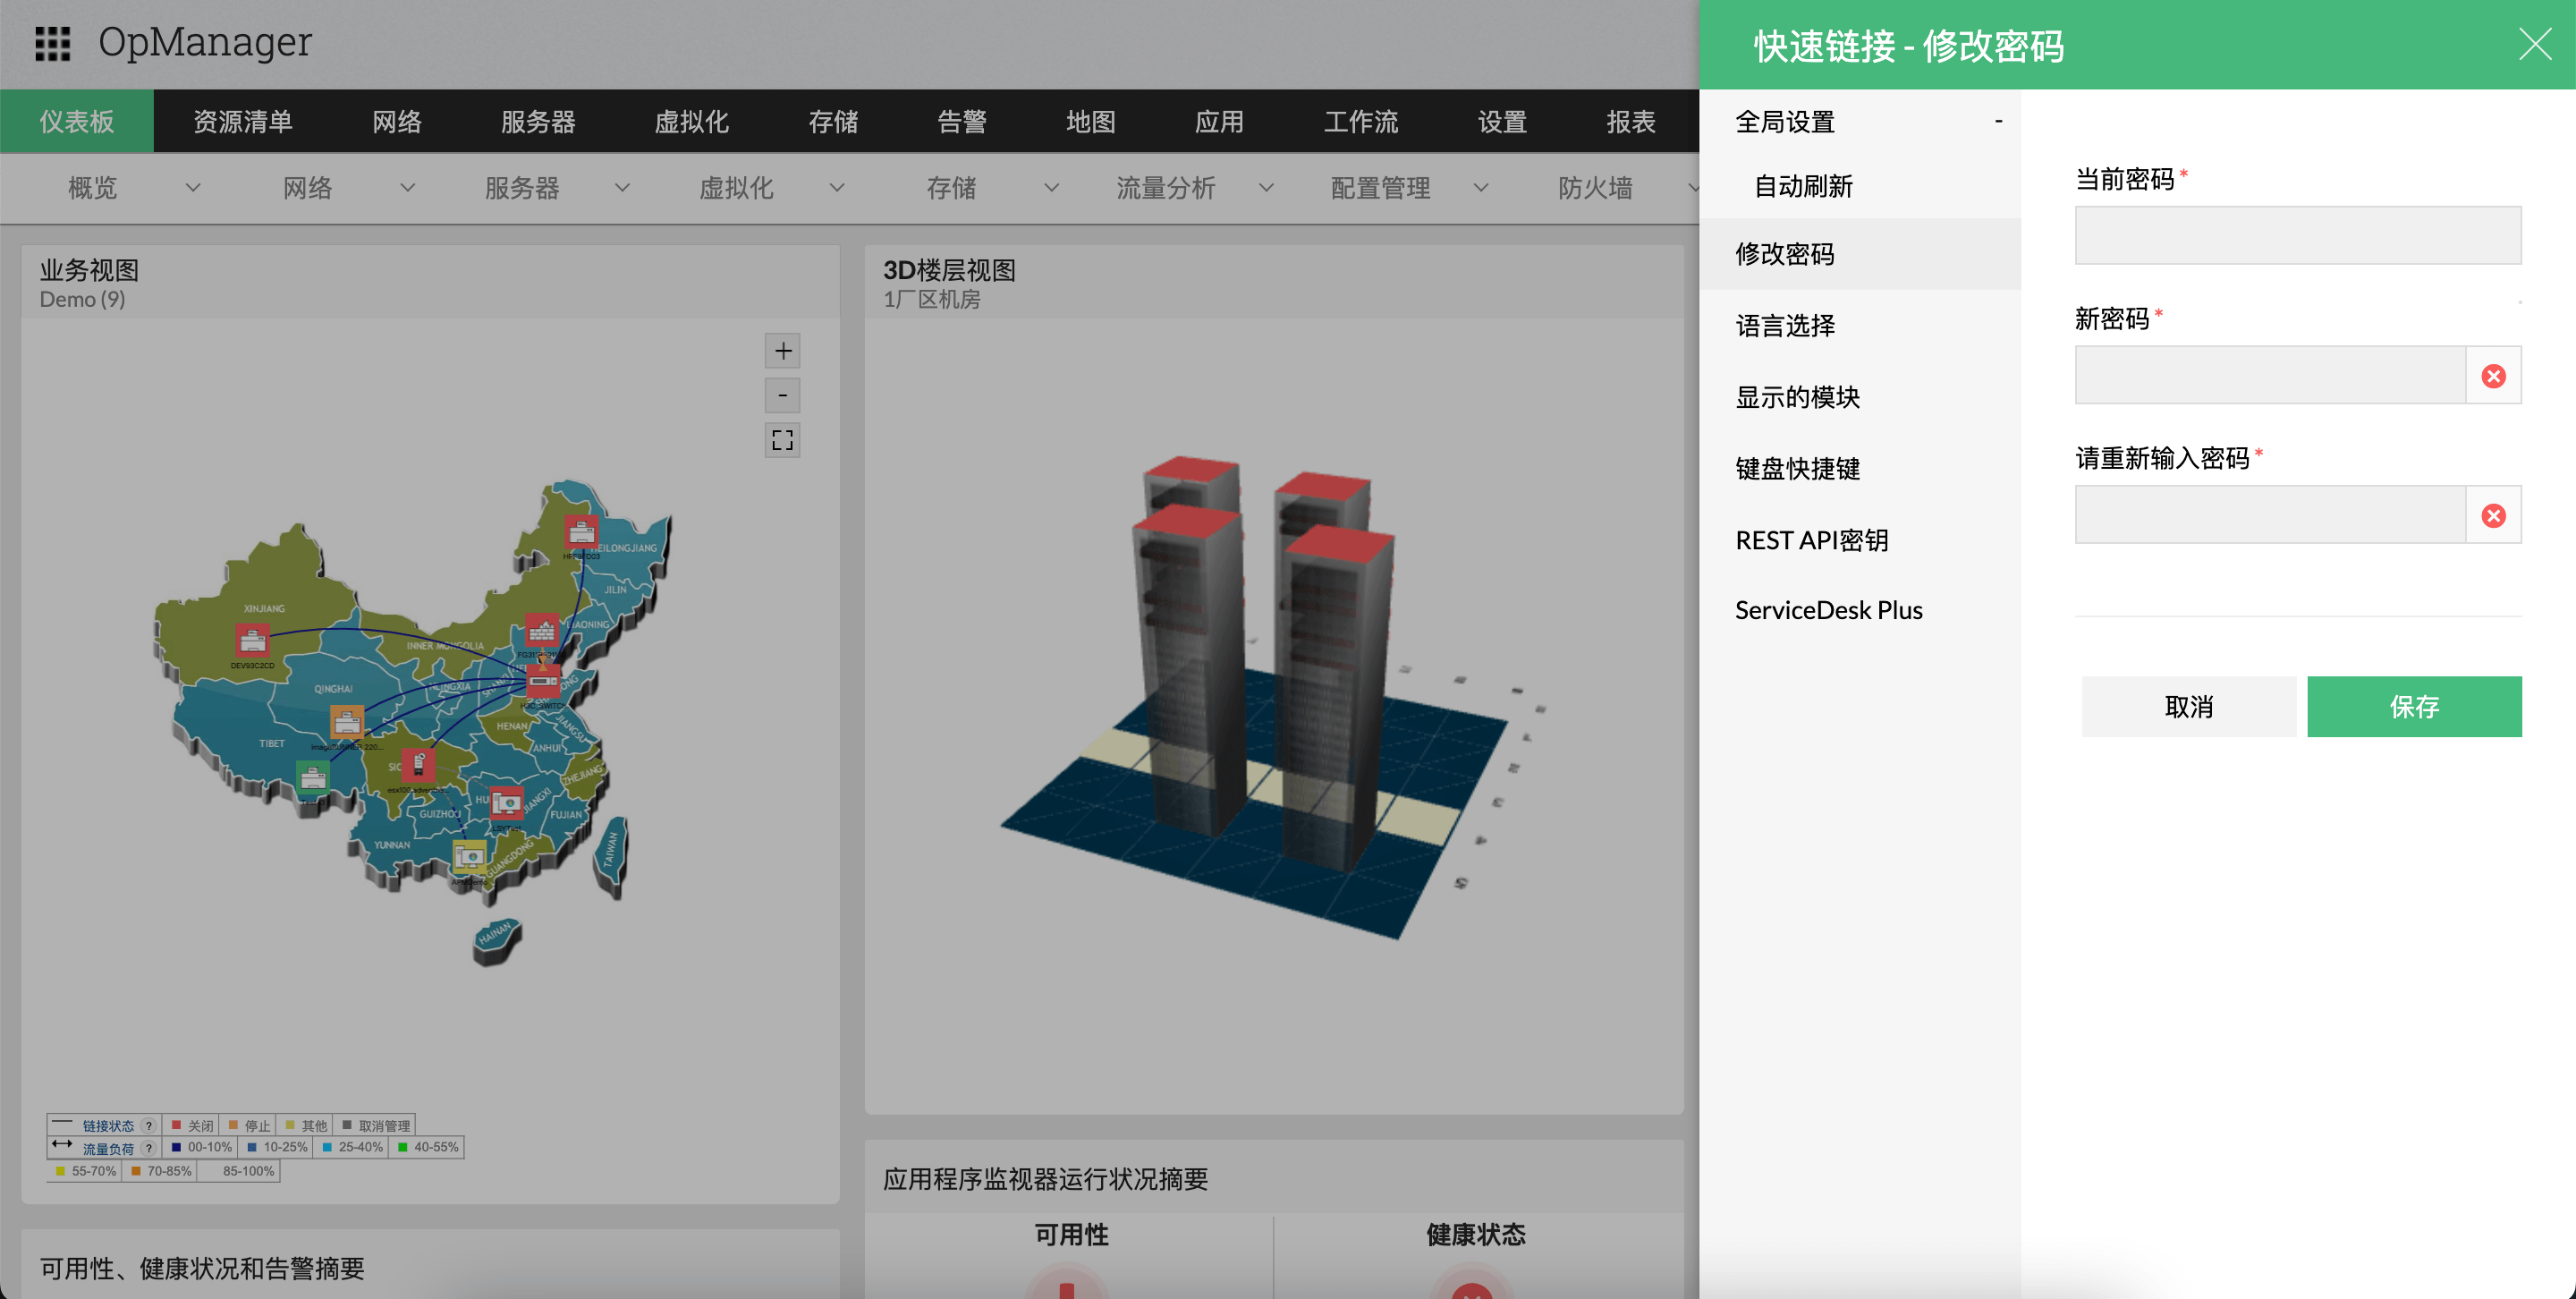Zoom in on the business view map
Viewport: 2576px width, 1299px height.
click(783, 350)
